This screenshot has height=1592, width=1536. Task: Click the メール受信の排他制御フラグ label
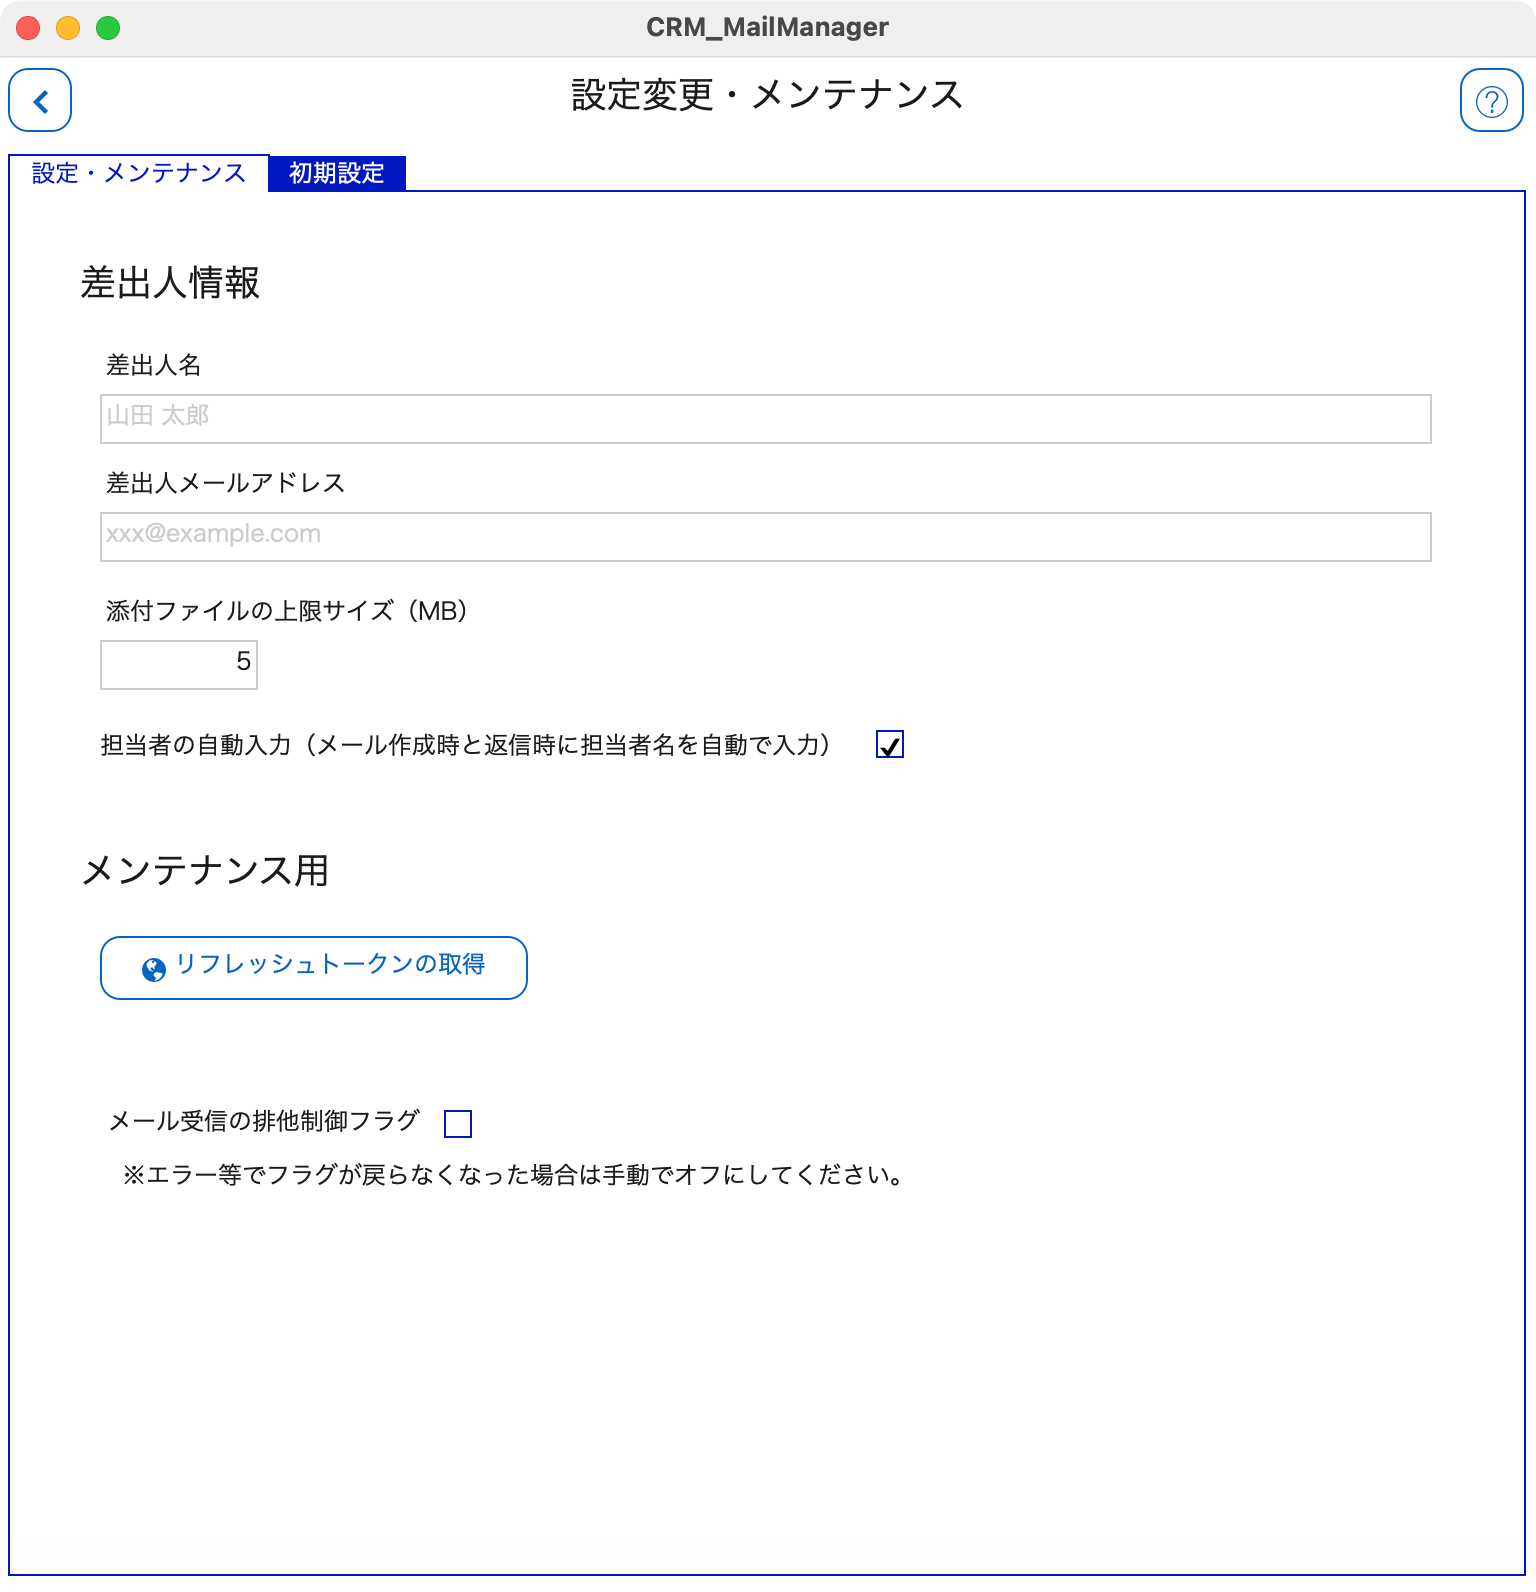pyautogui.click(x=264, y=1121)
